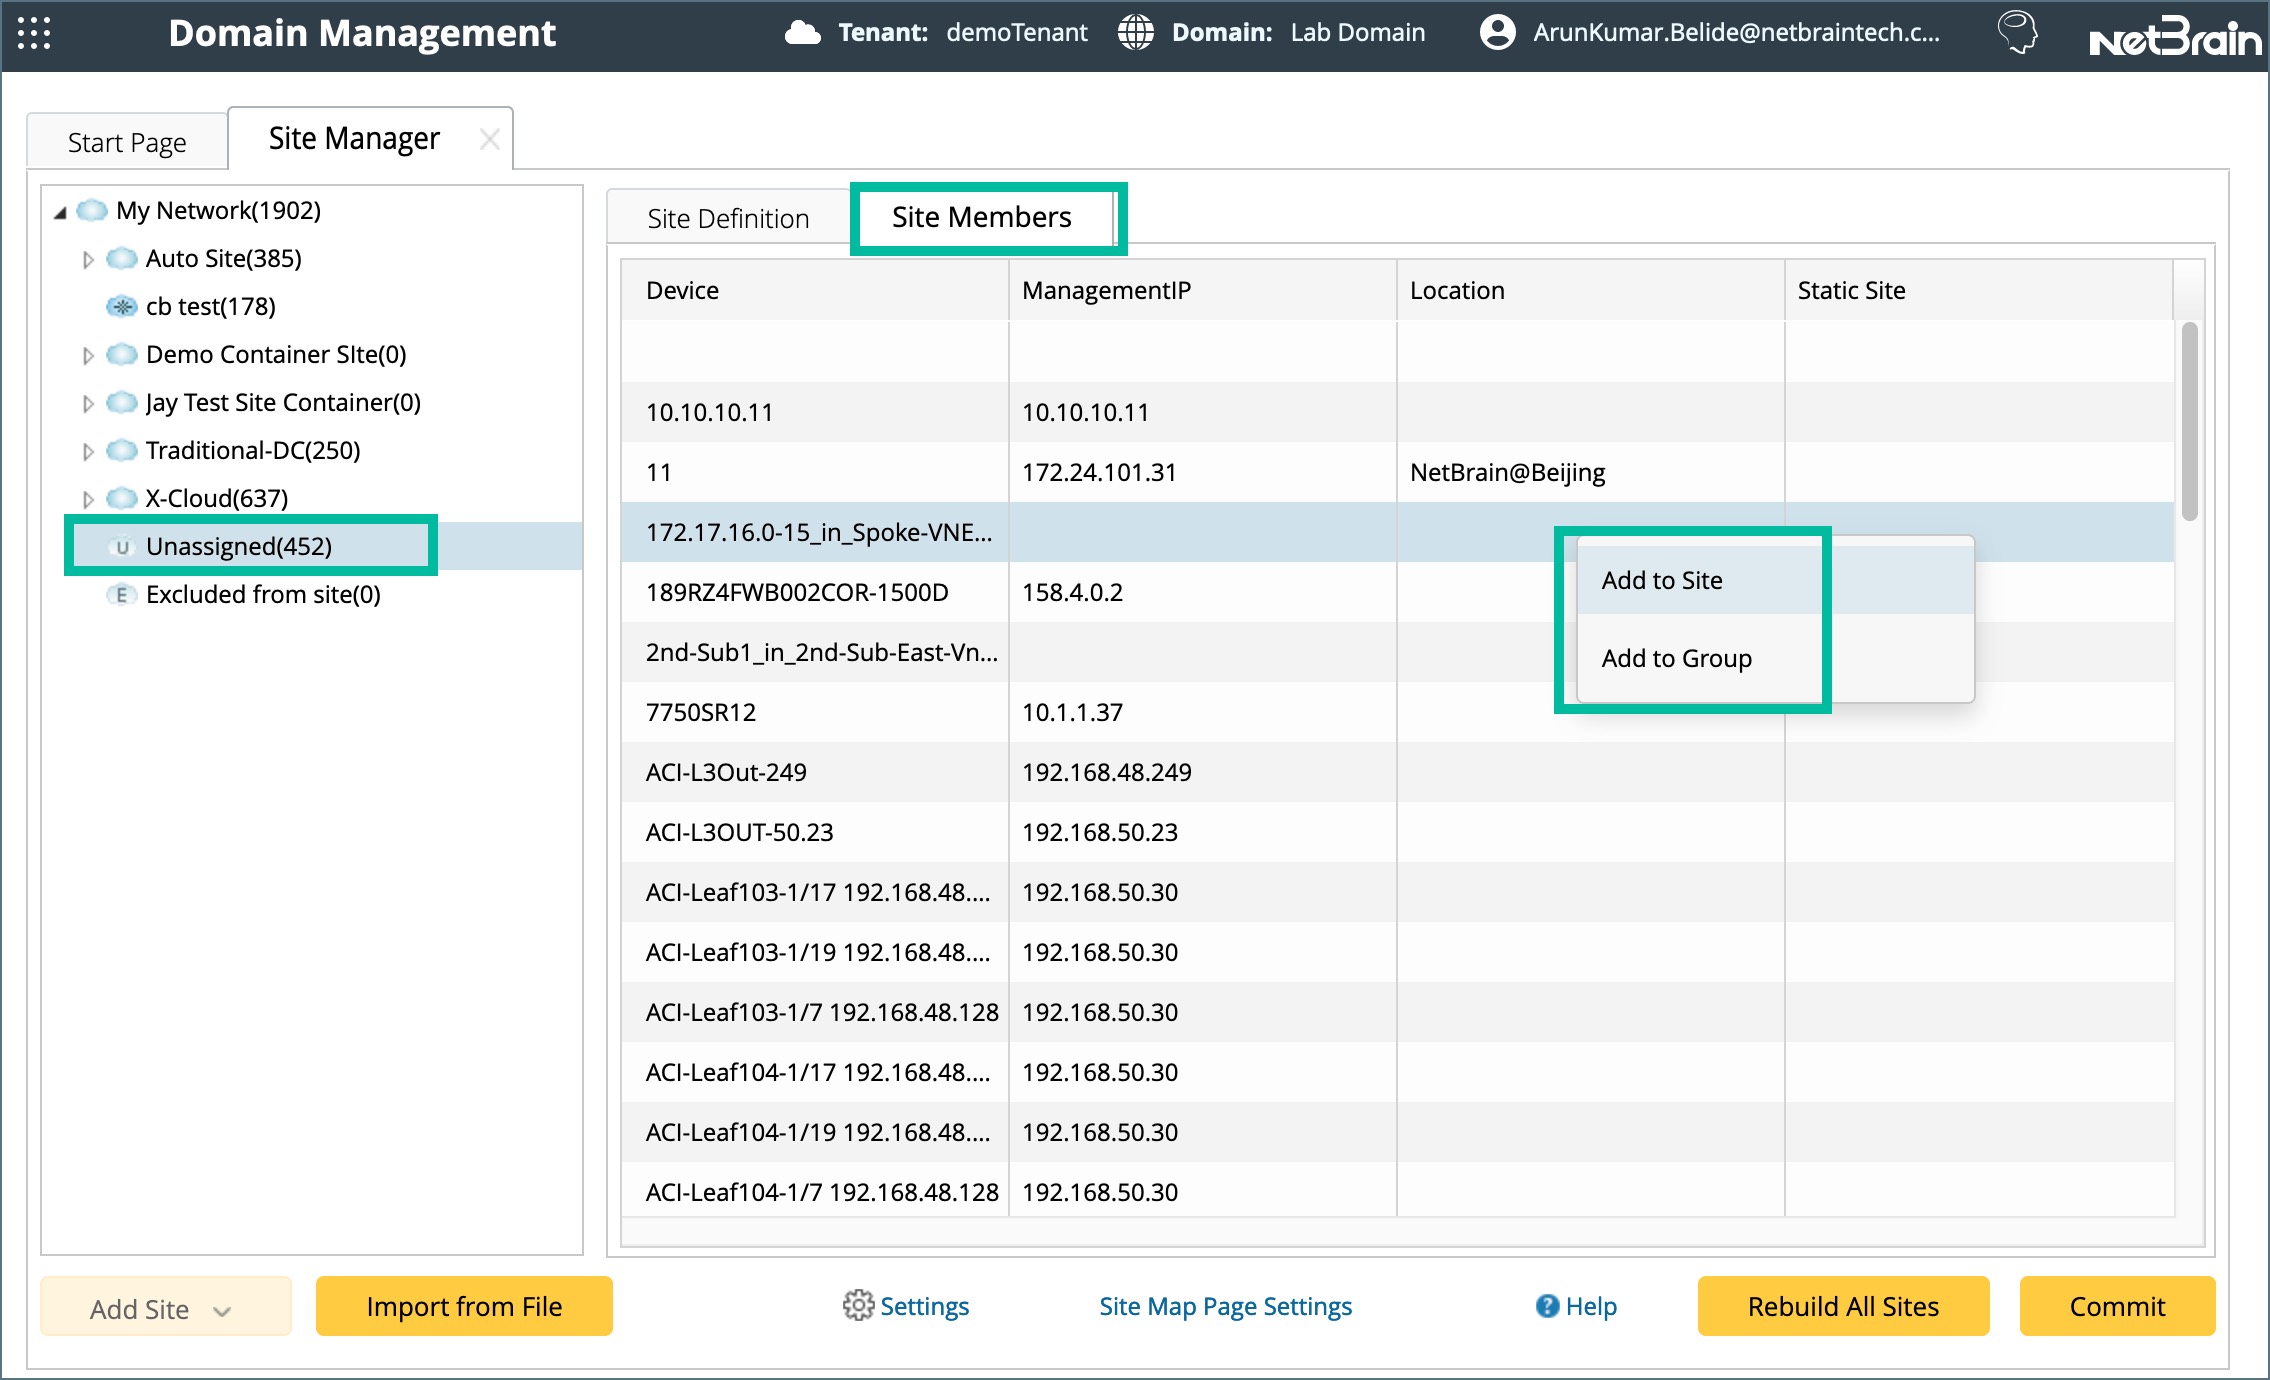This screenshot has height=1380, width=2270.
Task: Open the Site Definition tab
Action: point(728,218)
